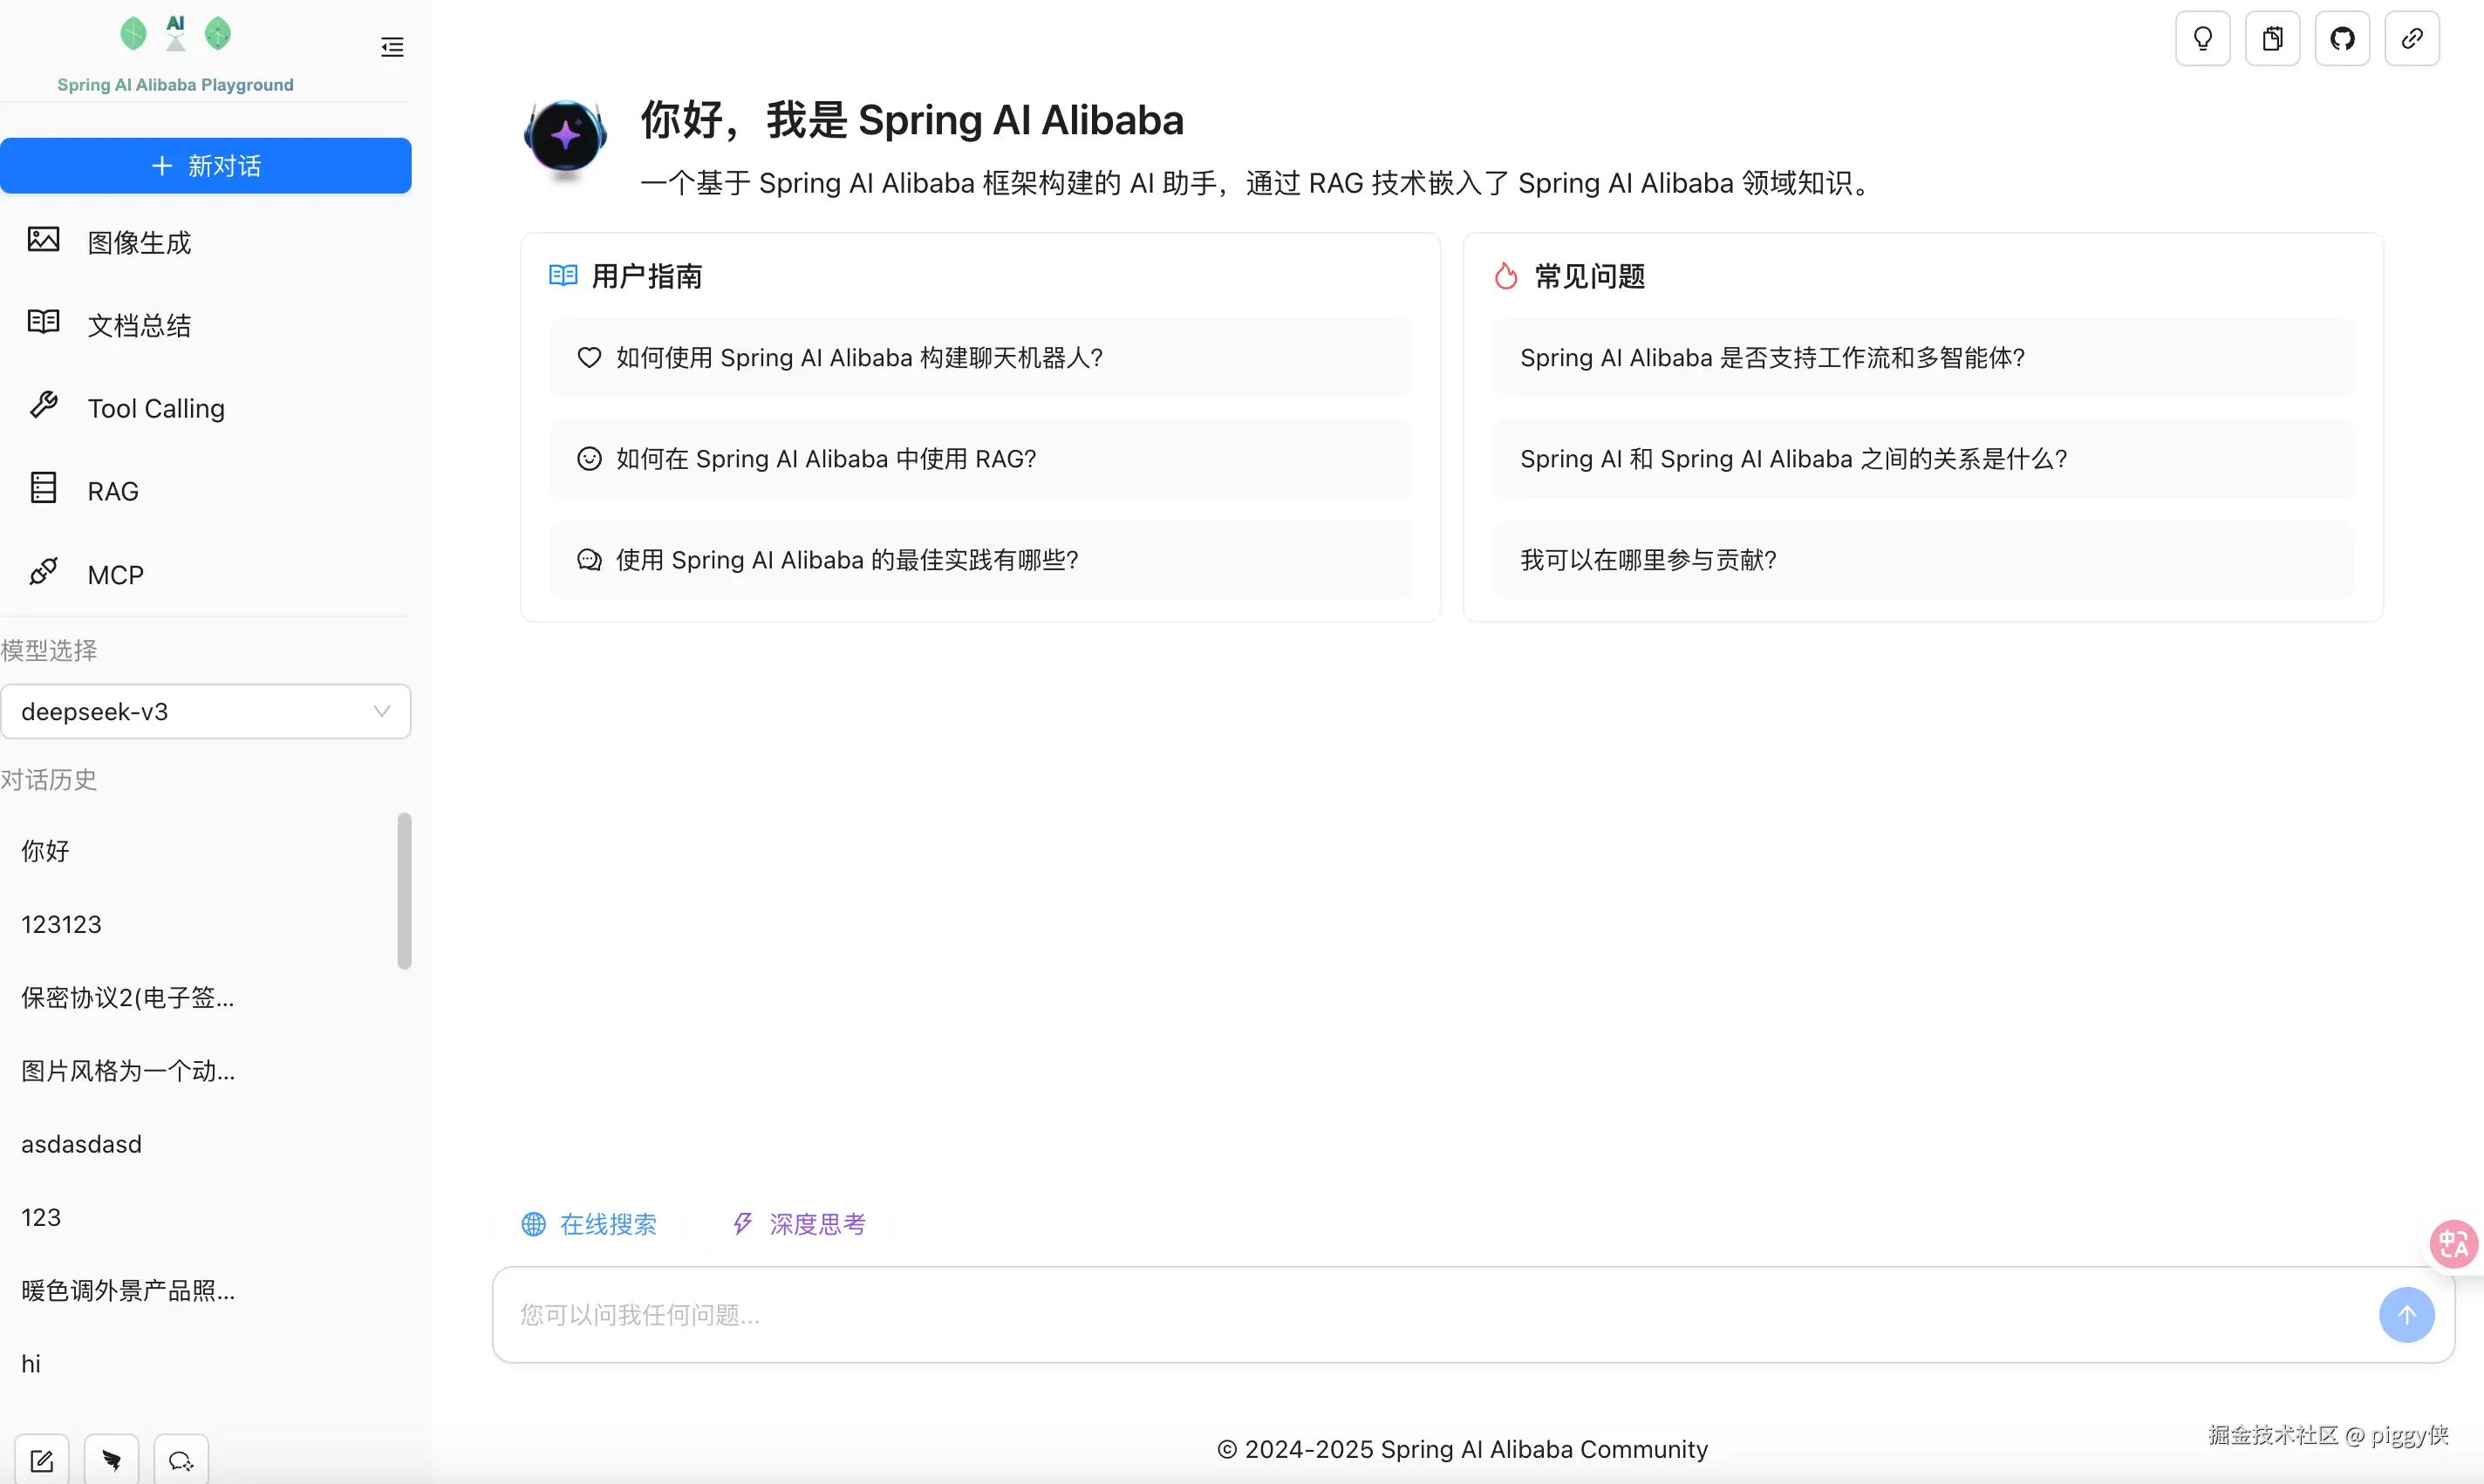Collapse the sidebar with the menu fold icon
The width and height of the screenshot is (2484, 1484).
(392, 47)
